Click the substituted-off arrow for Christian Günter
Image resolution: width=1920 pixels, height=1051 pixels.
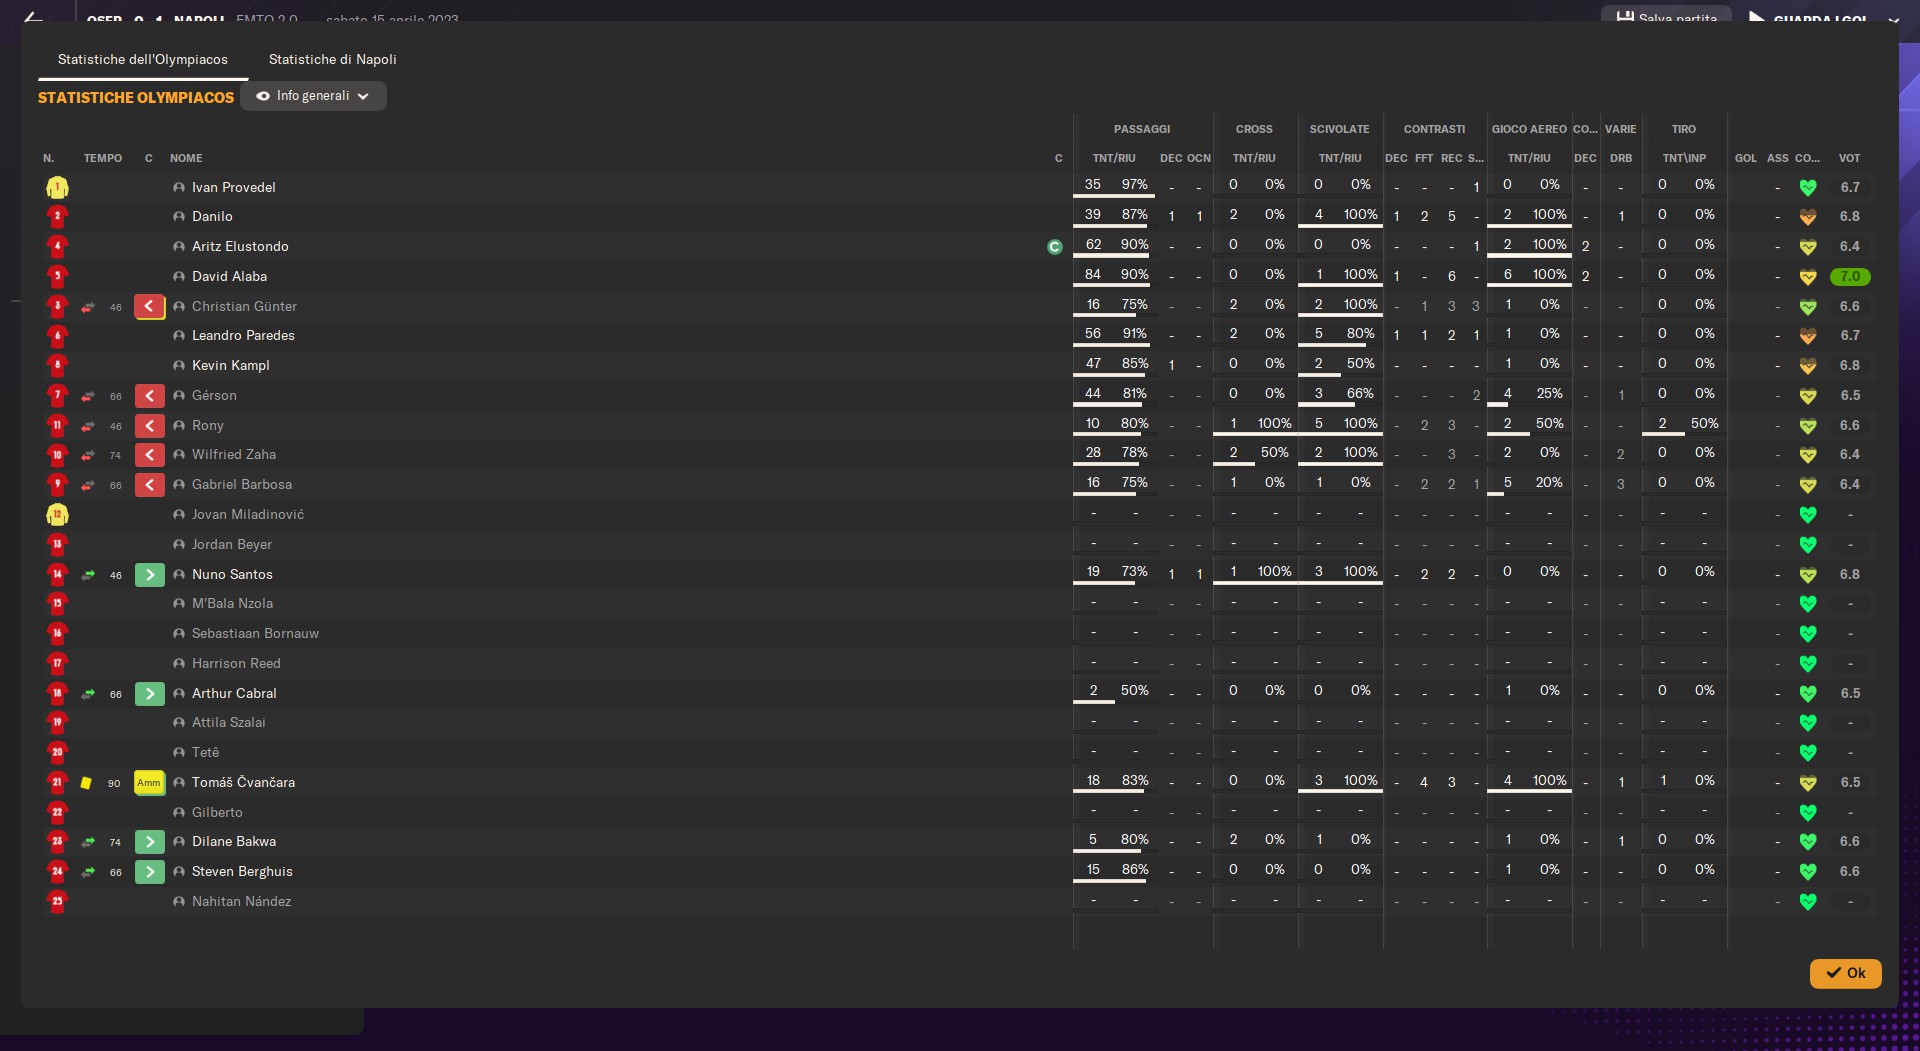click(149, 306)
